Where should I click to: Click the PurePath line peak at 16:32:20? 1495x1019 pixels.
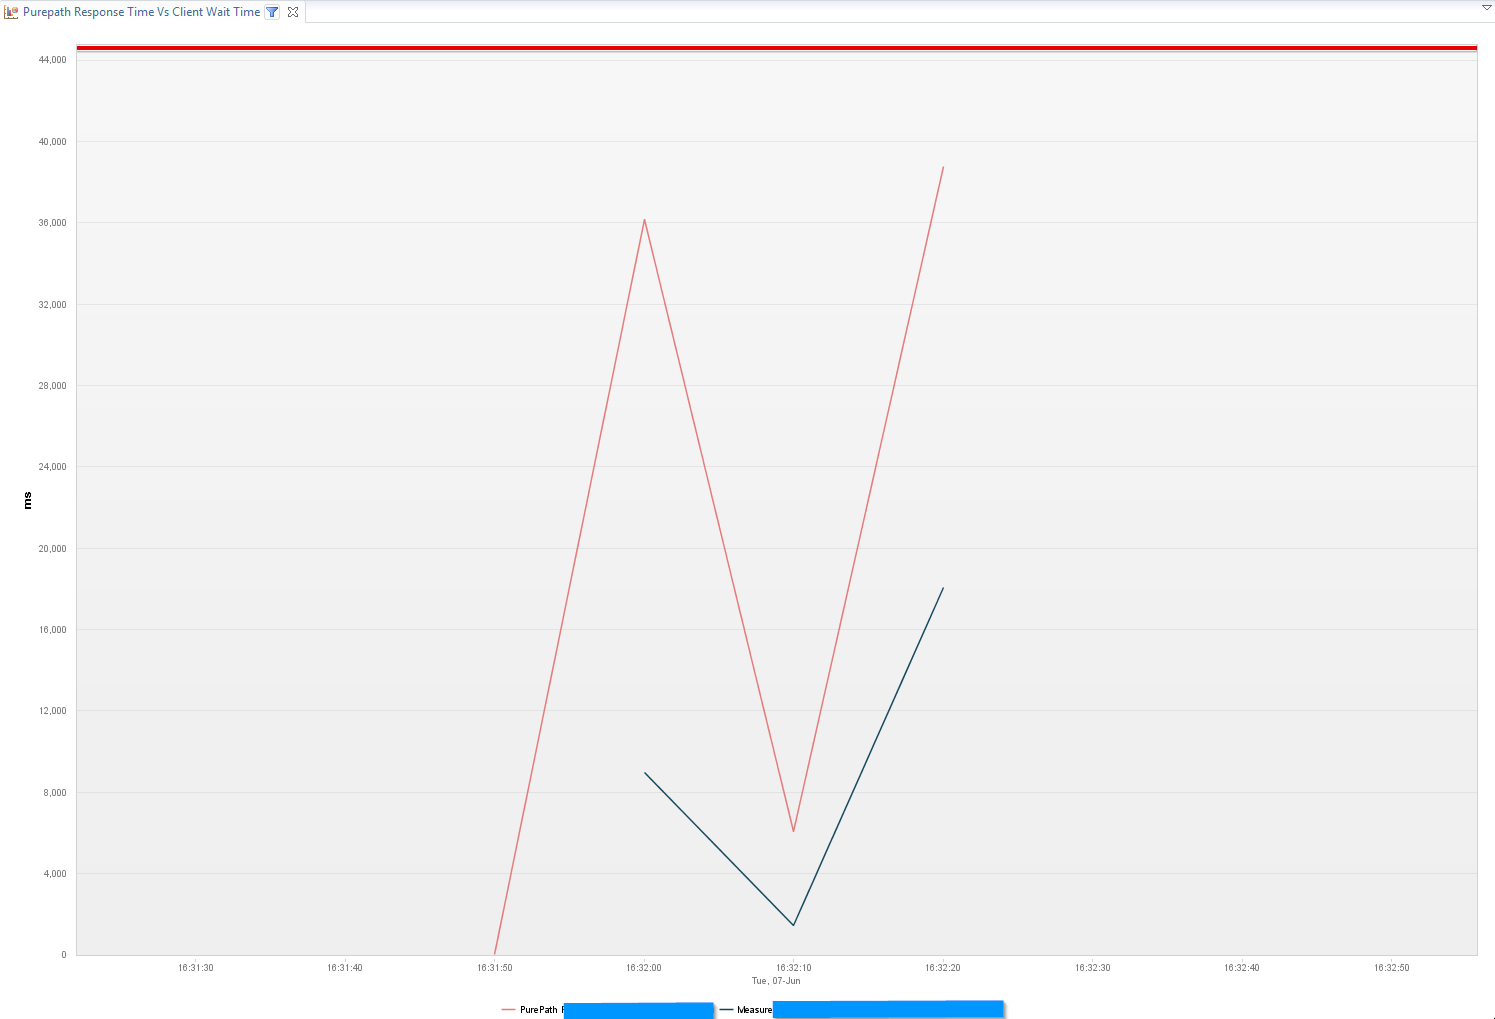[x=943, y=168]
